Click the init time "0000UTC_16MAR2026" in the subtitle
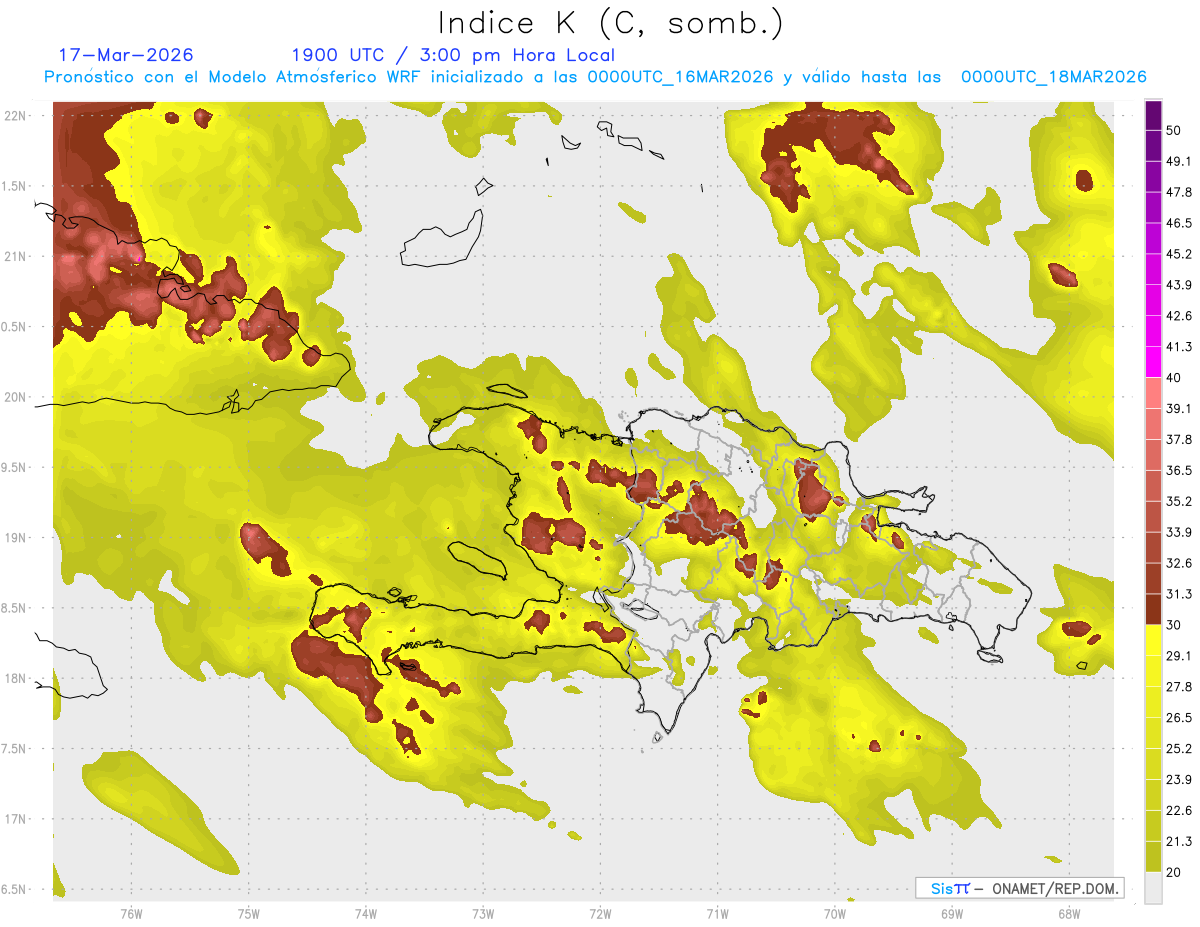The height and width of the screenshot is (927, 1200). click(x=680, y=77)
